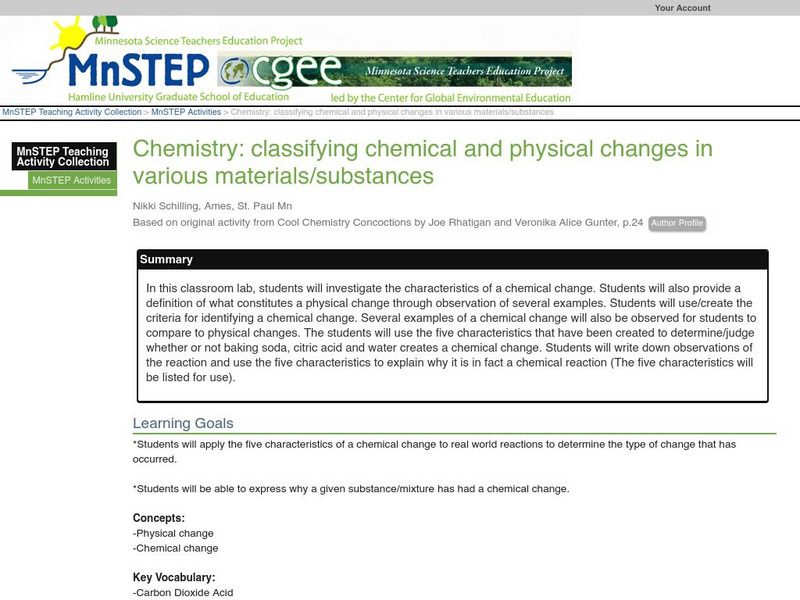Click the Summary box header

167,260
